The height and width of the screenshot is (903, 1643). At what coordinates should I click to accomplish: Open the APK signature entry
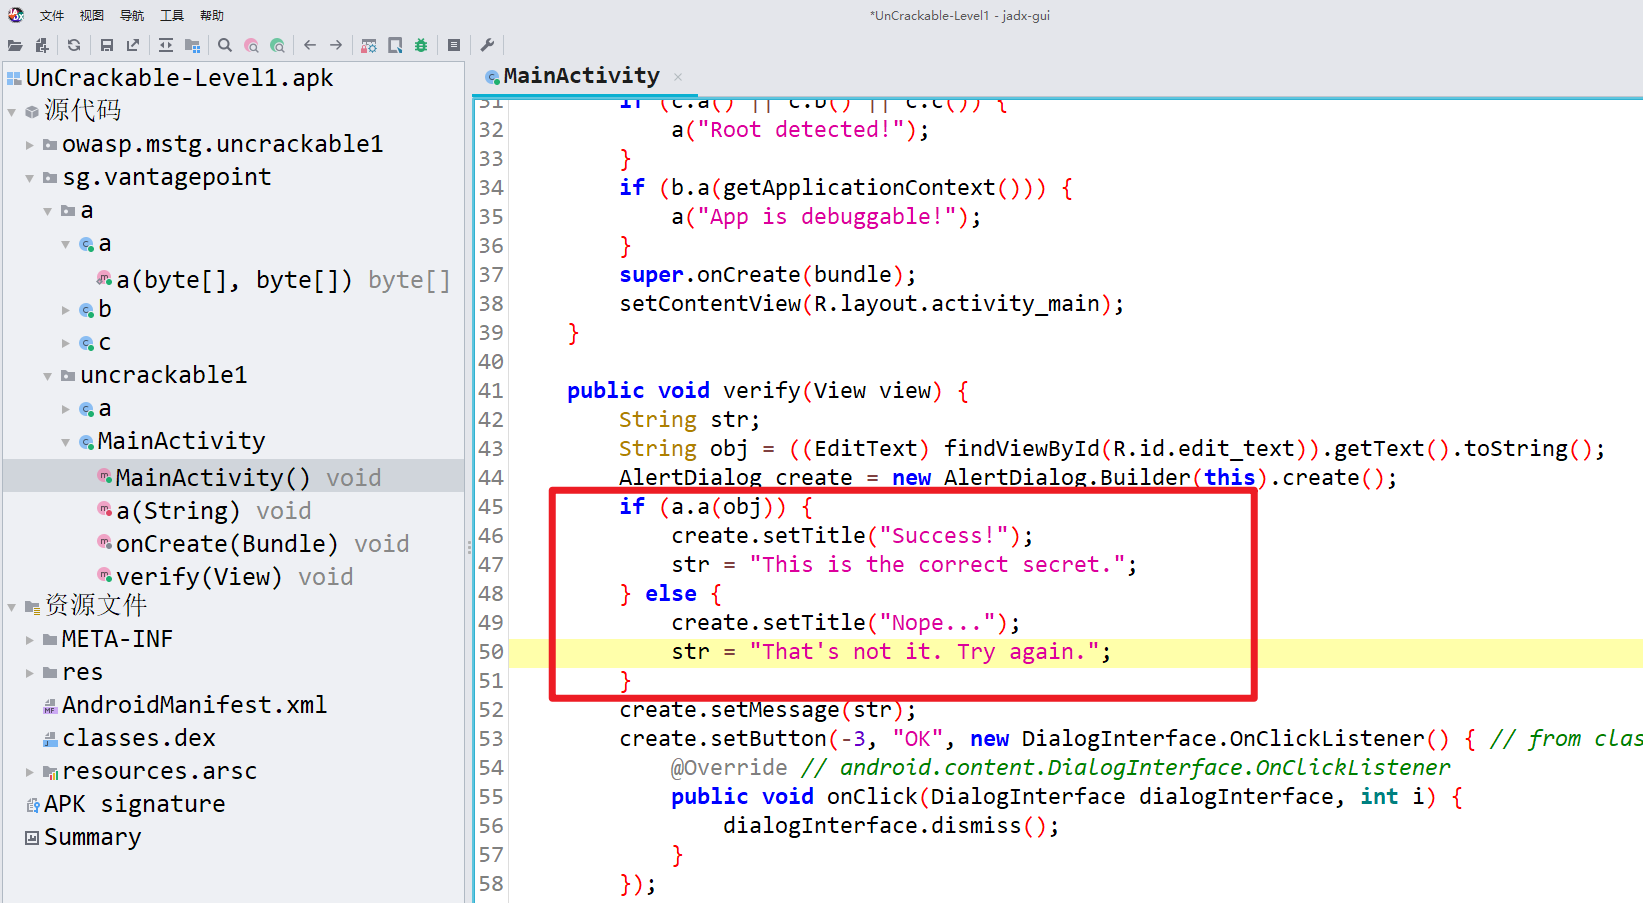[135, 804]
